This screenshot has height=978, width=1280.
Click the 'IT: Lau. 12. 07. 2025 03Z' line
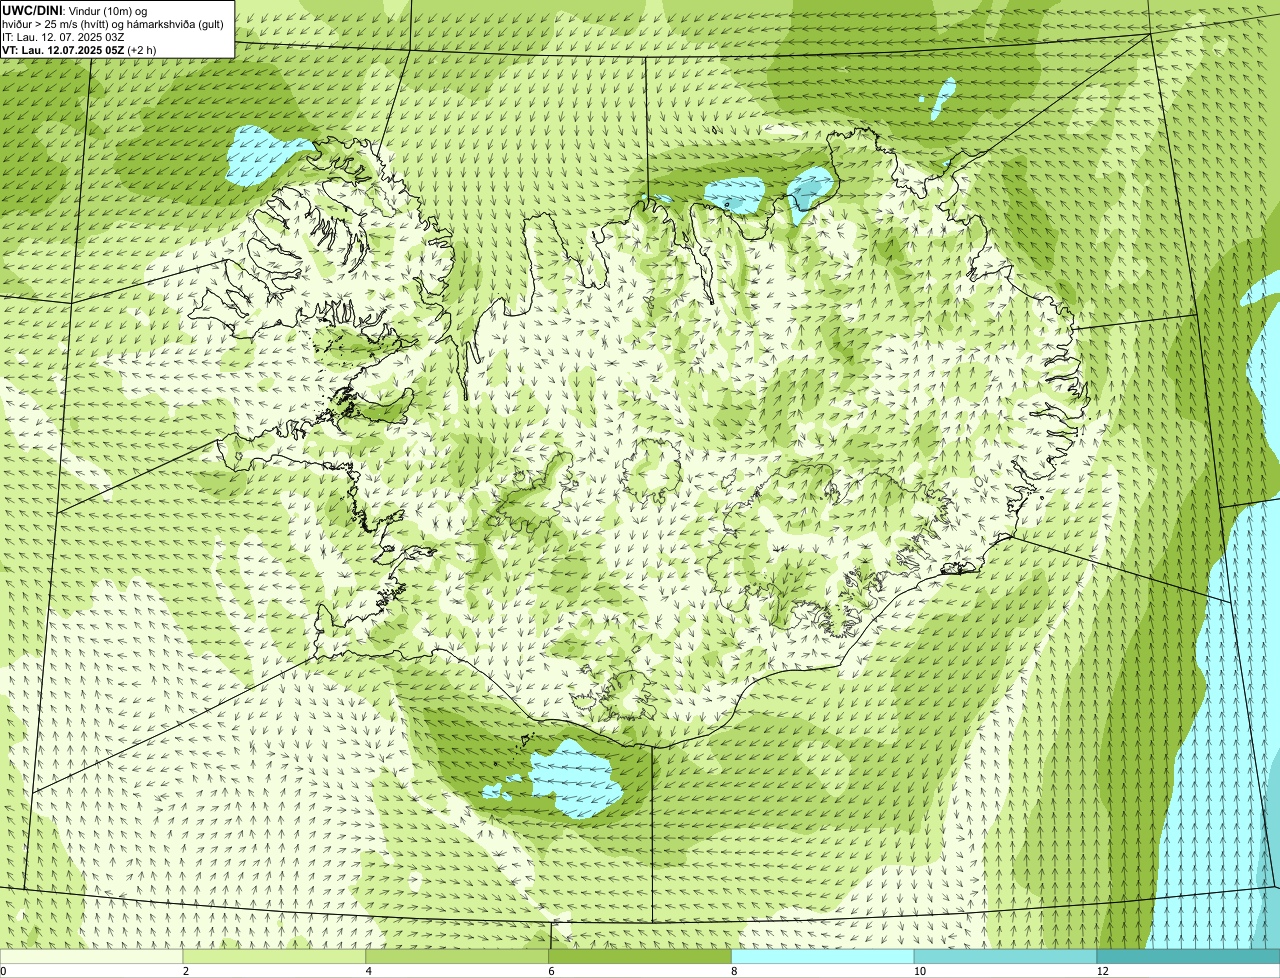[63, 36]
